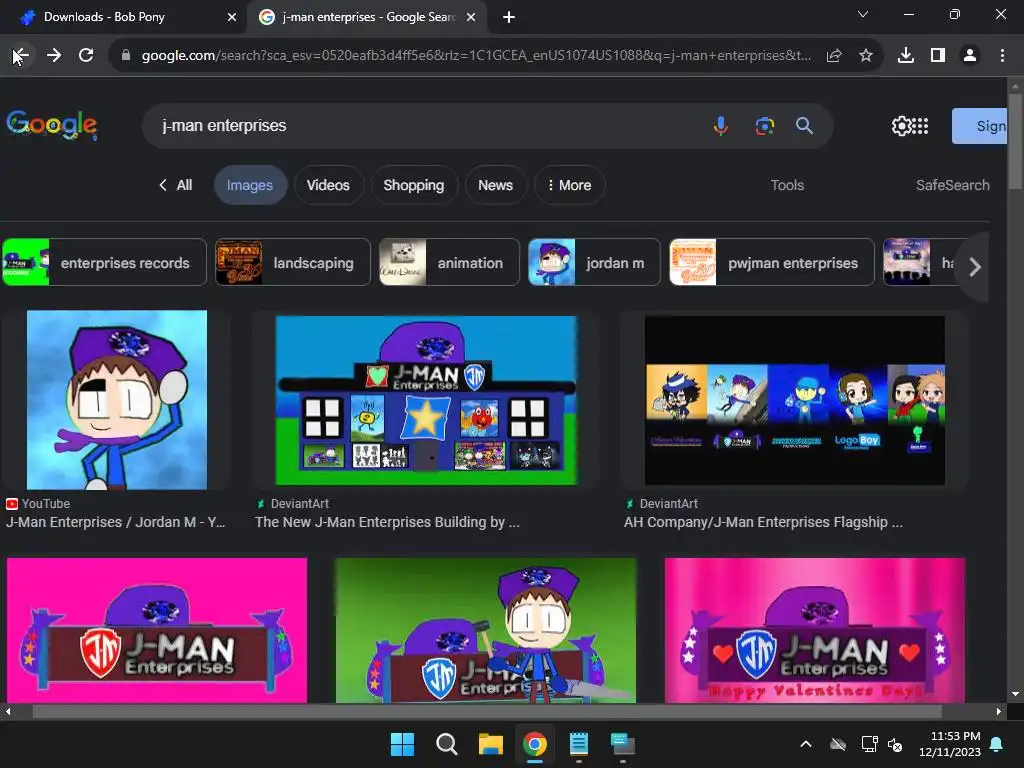1024x768 pixels.
Task: Open the notification bell in the tray
Action: click(x=997, y=744)
